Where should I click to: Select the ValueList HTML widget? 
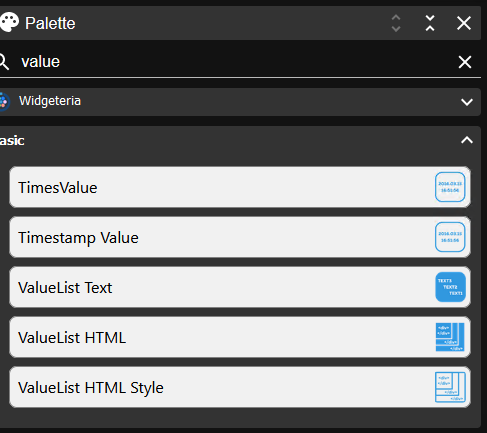coord(240,337)
